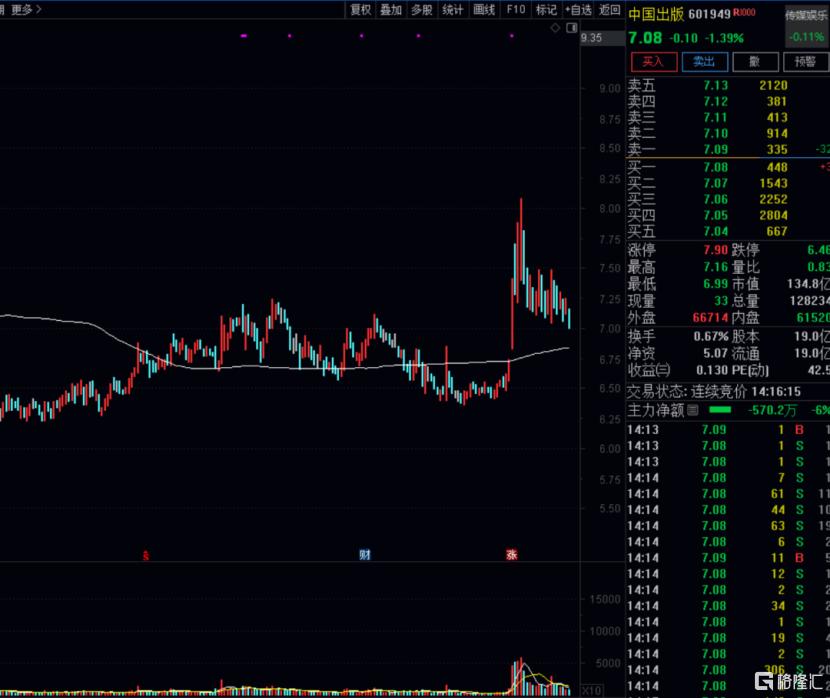The width and height of the screenshot is (830, 698).
Task: Expand the 更多 menu chevron
Action: click(39, 9)
